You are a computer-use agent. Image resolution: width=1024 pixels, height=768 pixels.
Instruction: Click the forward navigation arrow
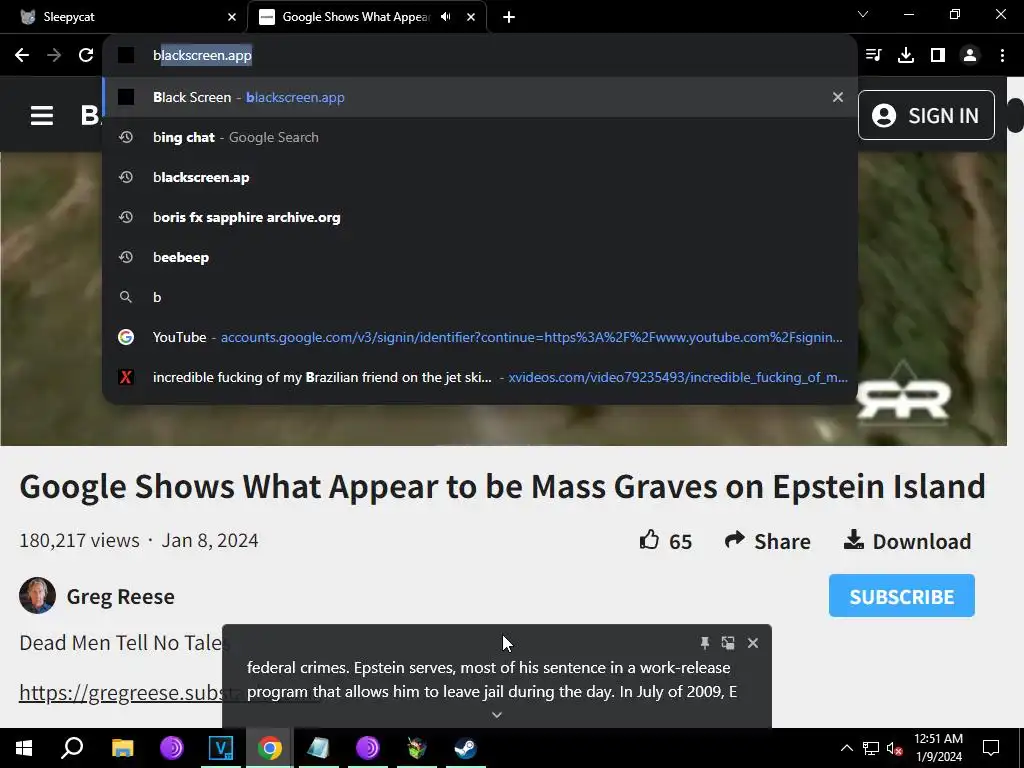[54, 55]
